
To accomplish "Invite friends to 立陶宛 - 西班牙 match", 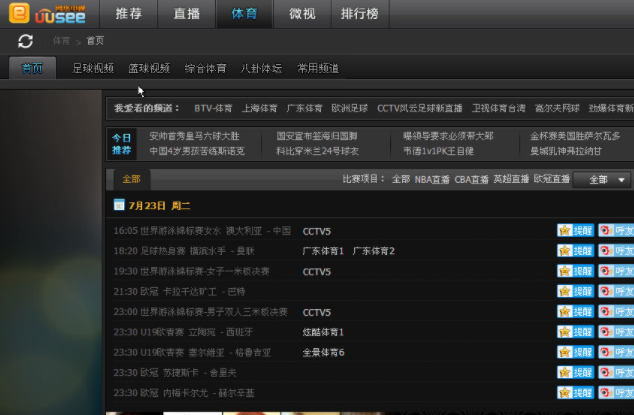I will (x=616, y=332).
